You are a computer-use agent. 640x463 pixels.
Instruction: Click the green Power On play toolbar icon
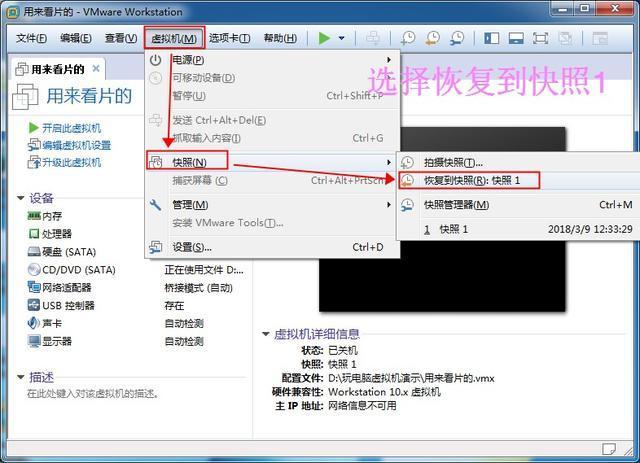(324, 38)
